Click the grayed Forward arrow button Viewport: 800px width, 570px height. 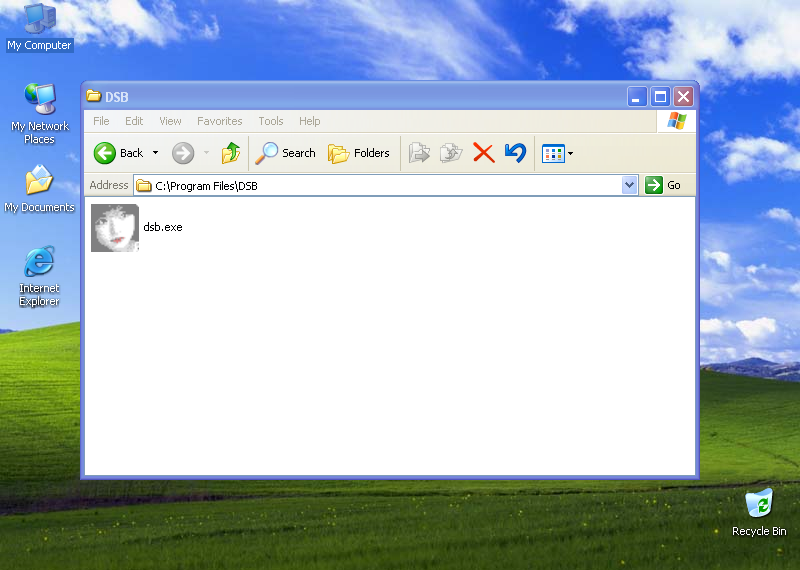183,153
